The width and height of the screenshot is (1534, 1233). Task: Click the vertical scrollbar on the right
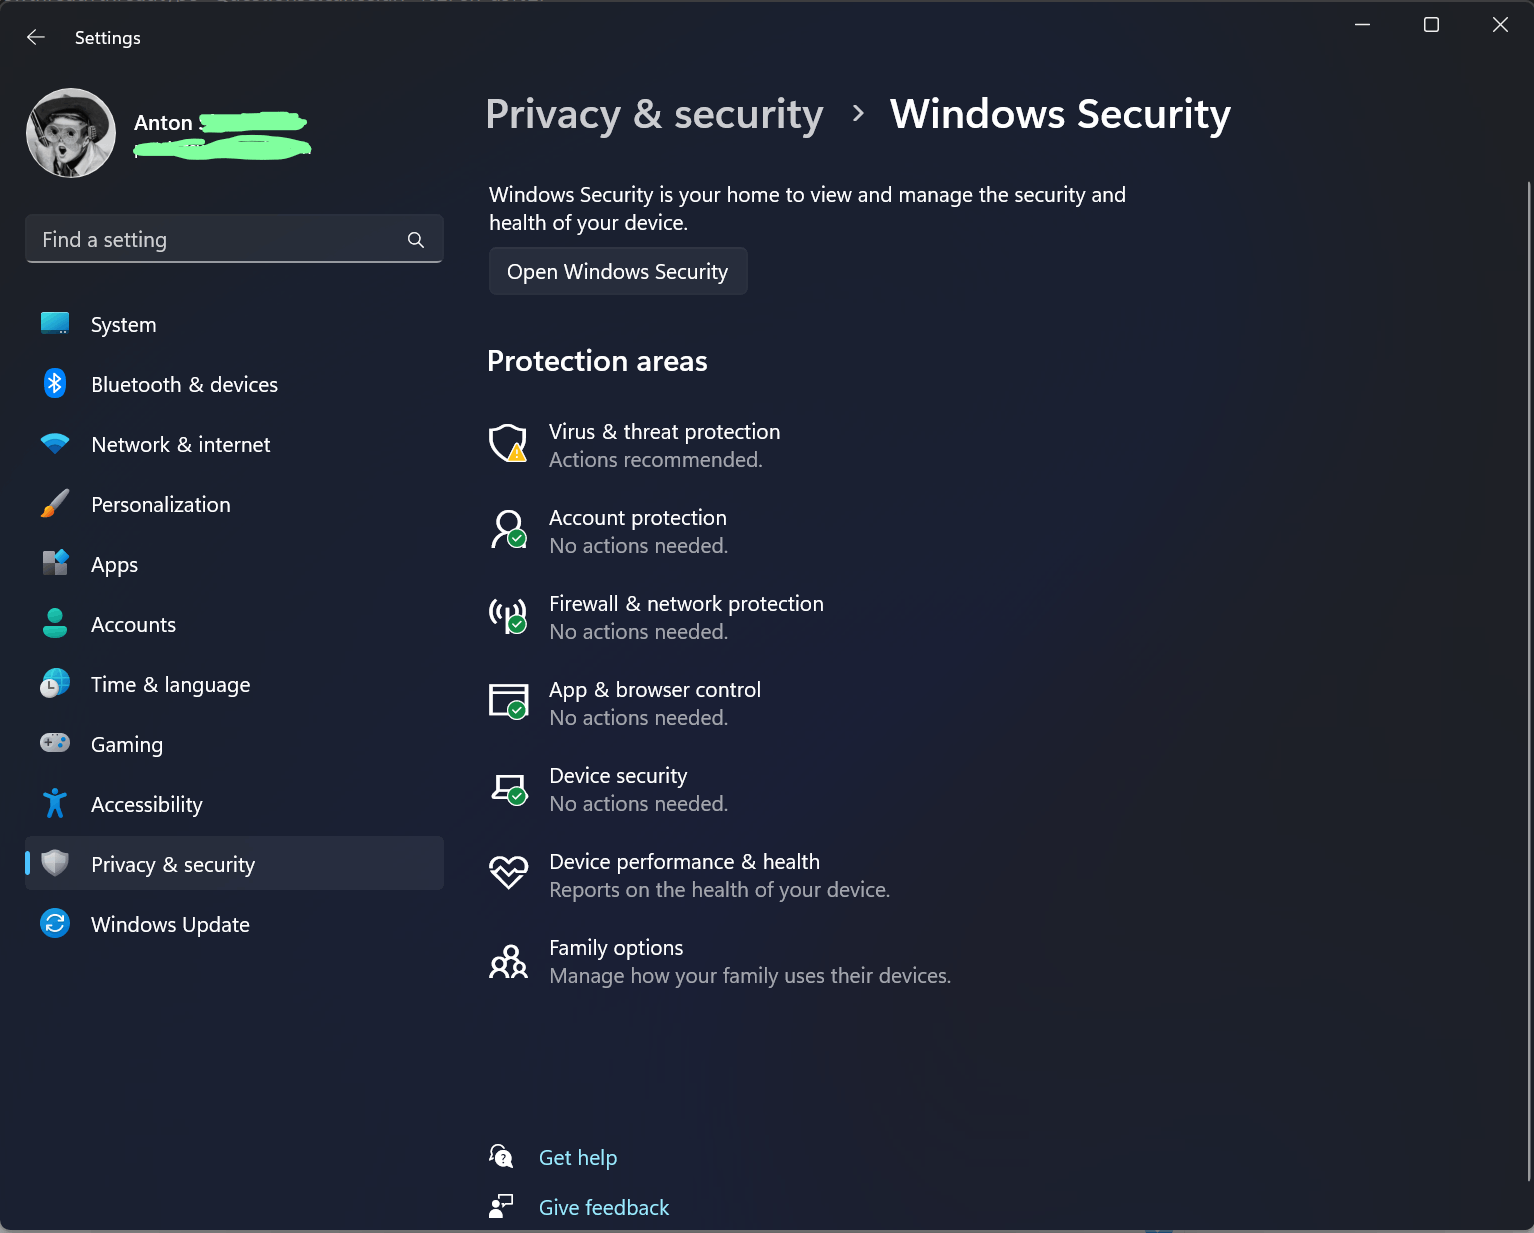pos(1529,680)
